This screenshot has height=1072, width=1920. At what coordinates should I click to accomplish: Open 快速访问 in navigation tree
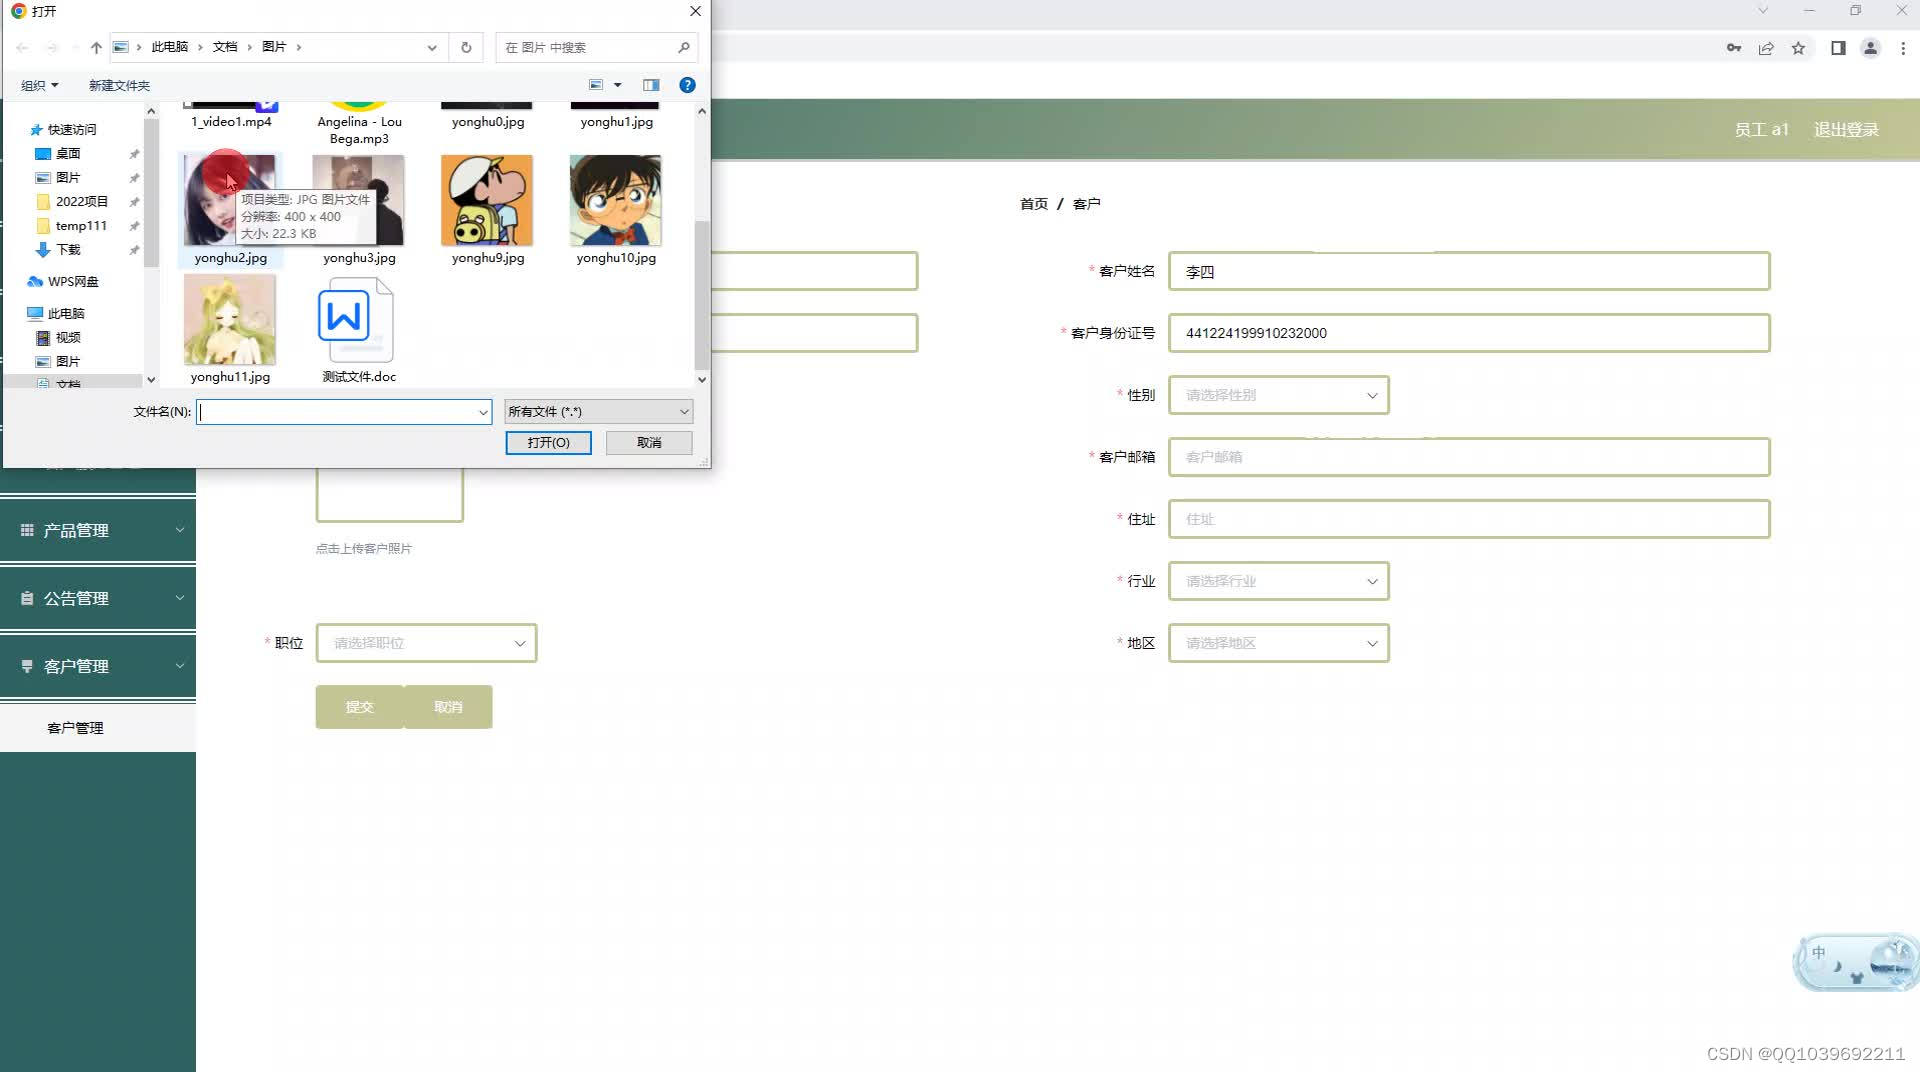[x=72, y=130]
